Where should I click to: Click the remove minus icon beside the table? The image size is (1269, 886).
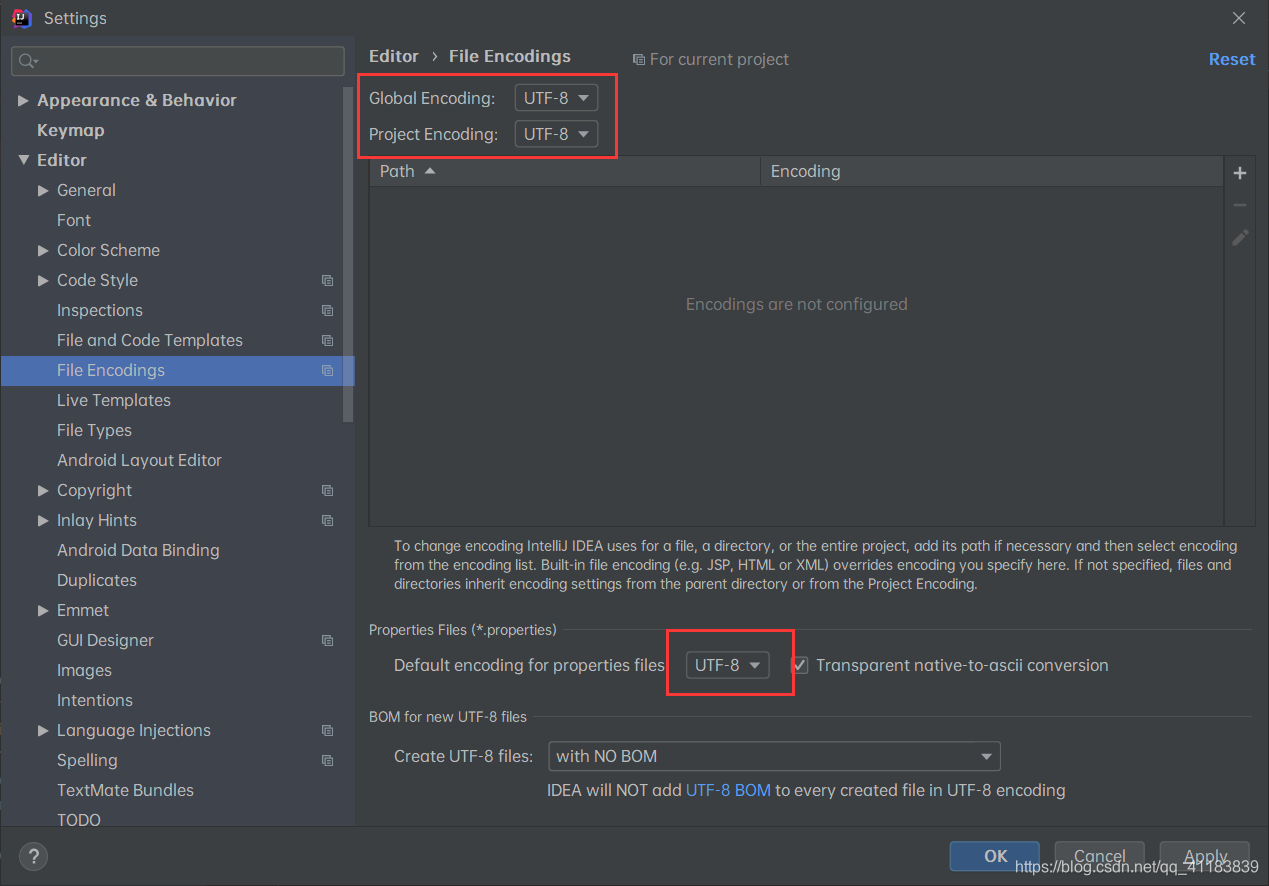tap(1240, 205)
